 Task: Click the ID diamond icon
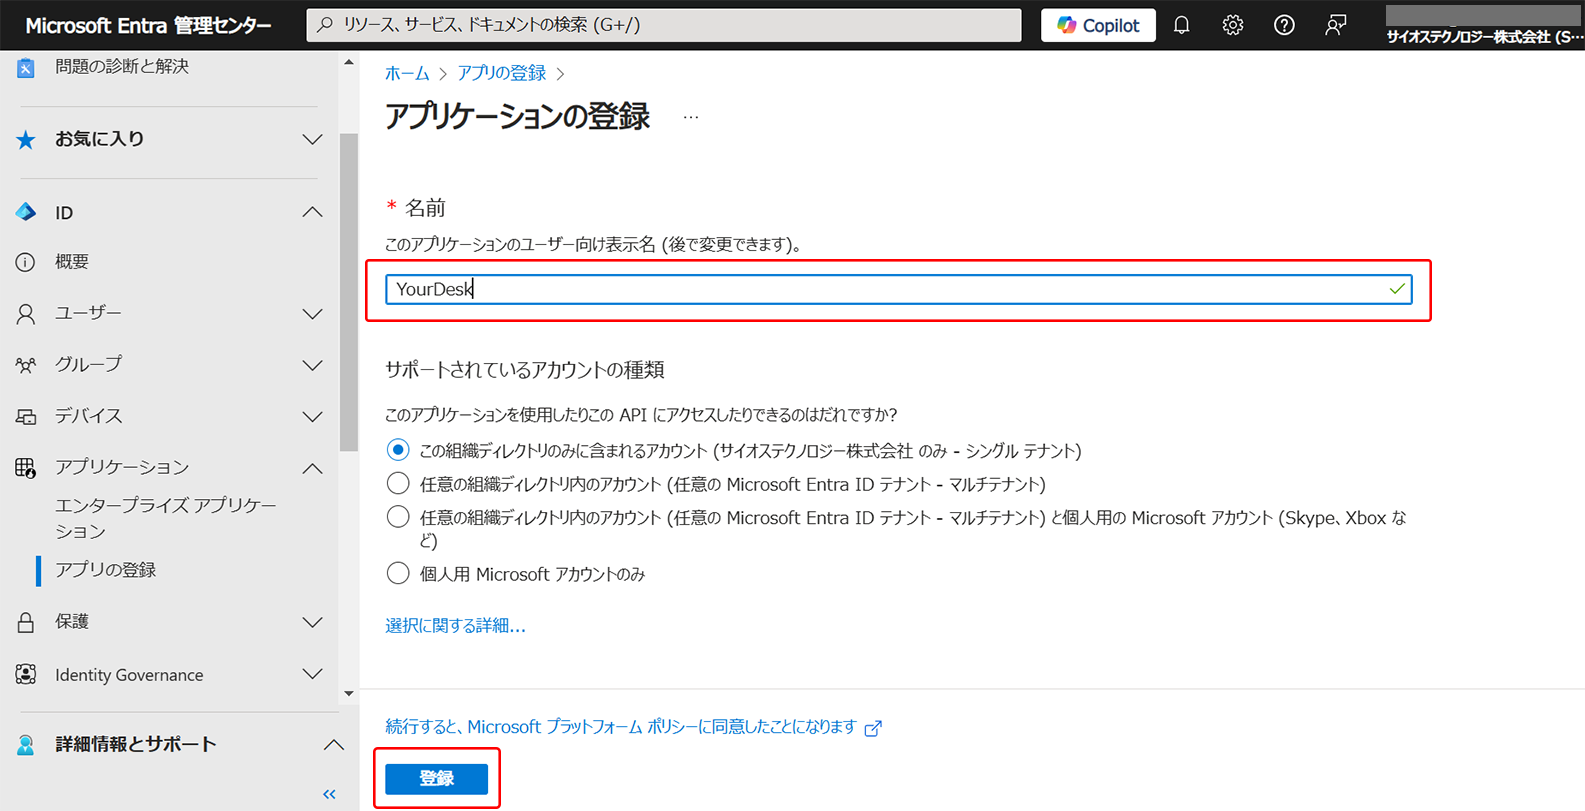(26, 212)
